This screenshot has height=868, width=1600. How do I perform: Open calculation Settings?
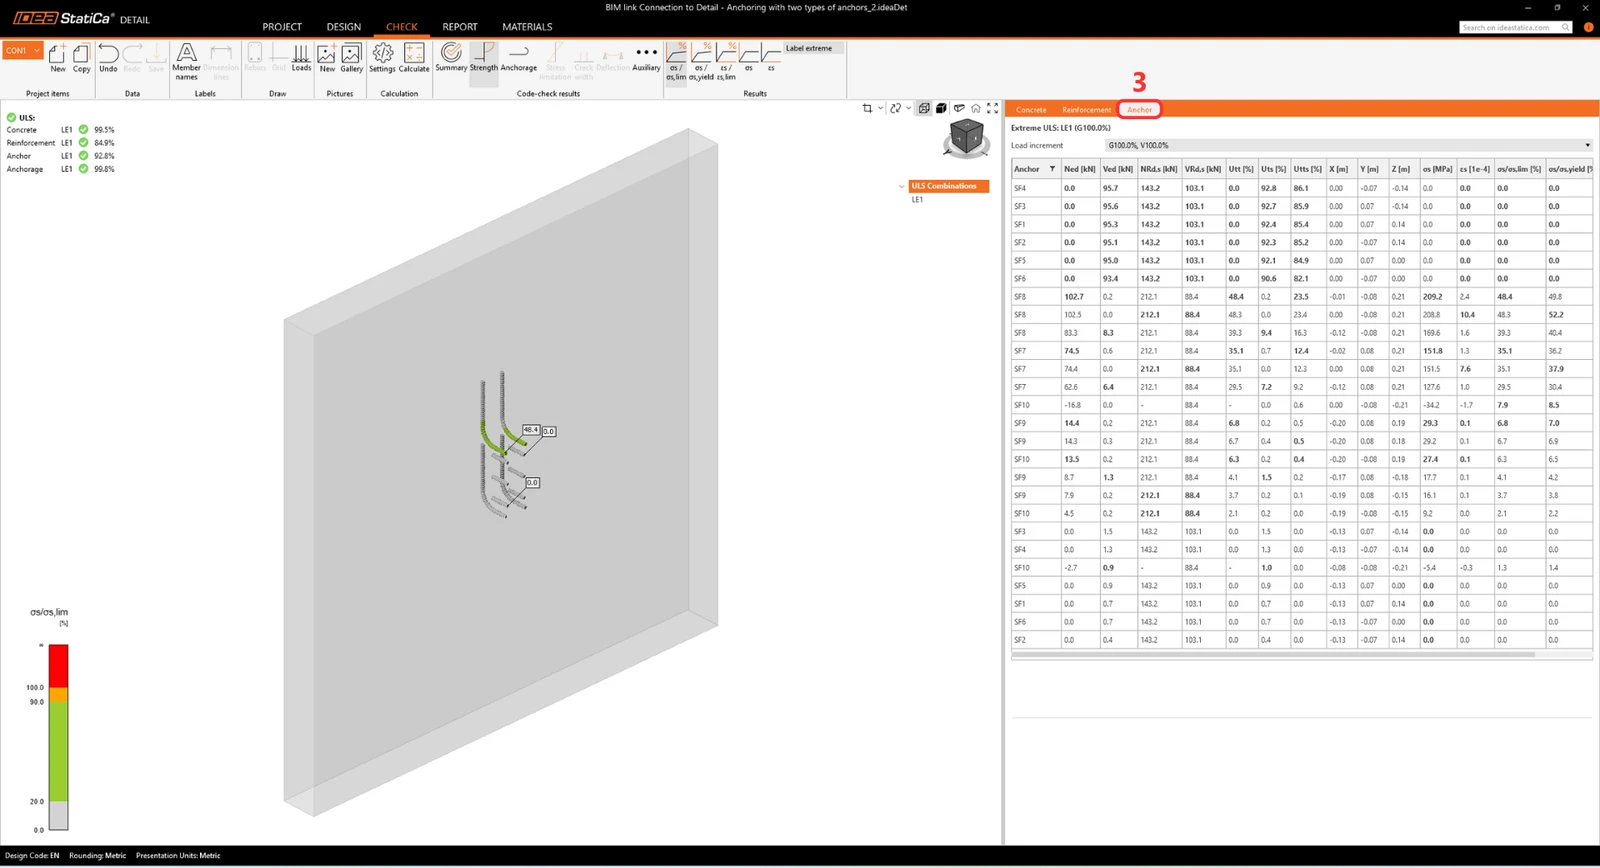(x=382, y=57)
